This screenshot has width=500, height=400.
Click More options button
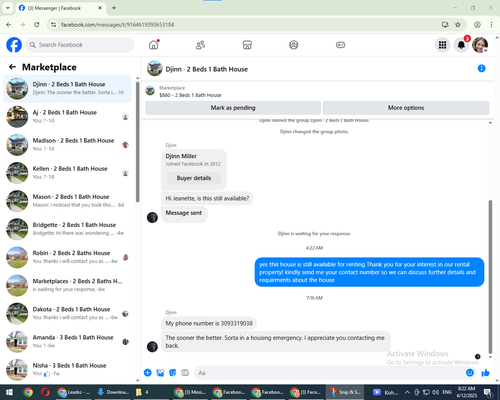click(x=406, y=108)
